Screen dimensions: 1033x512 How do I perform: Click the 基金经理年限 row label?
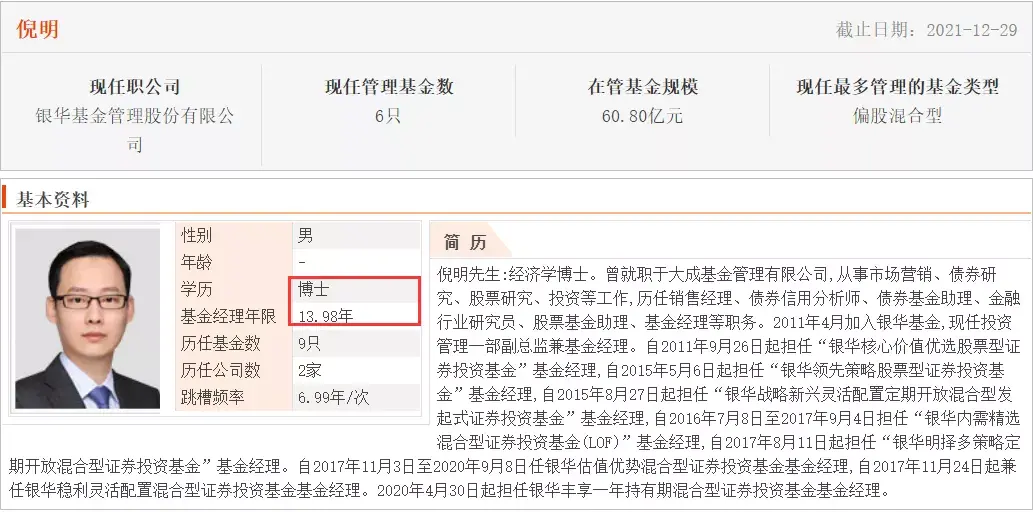(x=228, y=316)
